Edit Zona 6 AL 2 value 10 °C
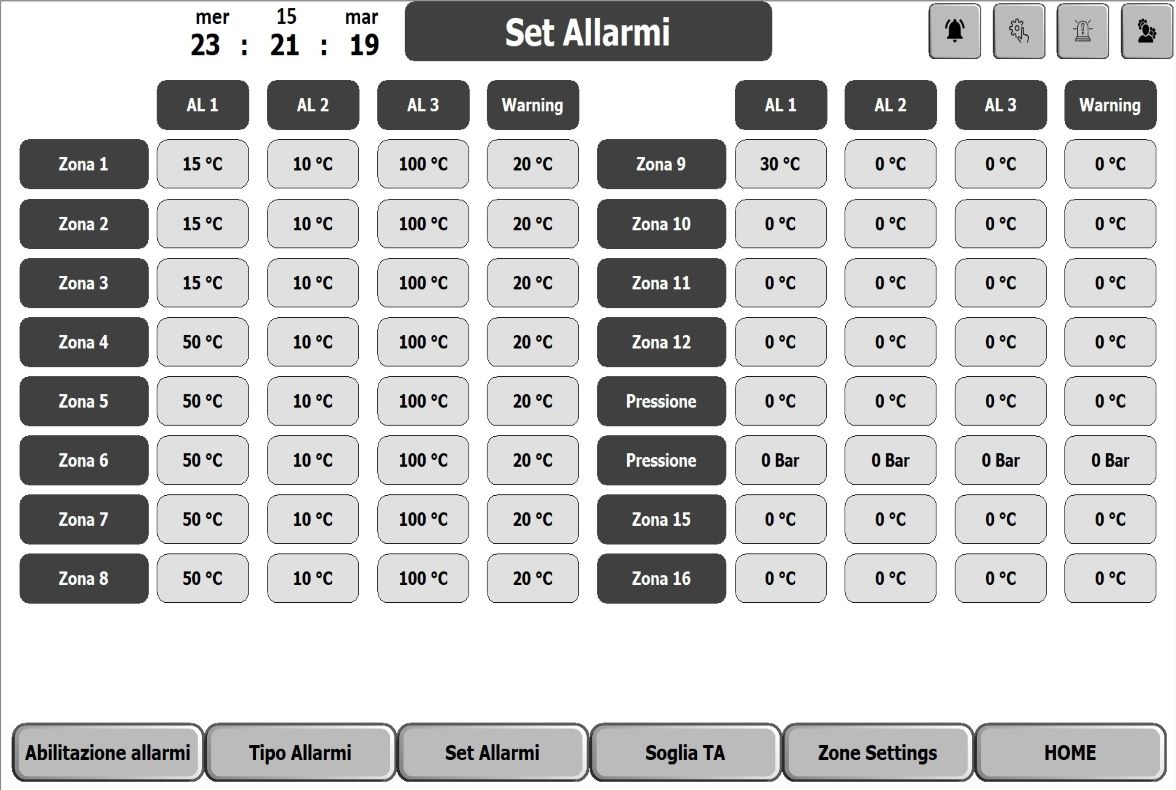 click(x=313, y=460)
